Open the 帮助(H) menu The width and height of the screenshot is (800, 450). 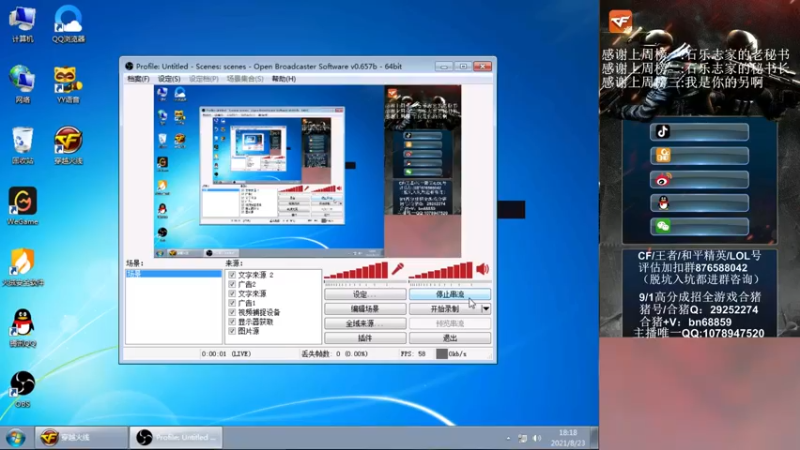pos(284,79)
